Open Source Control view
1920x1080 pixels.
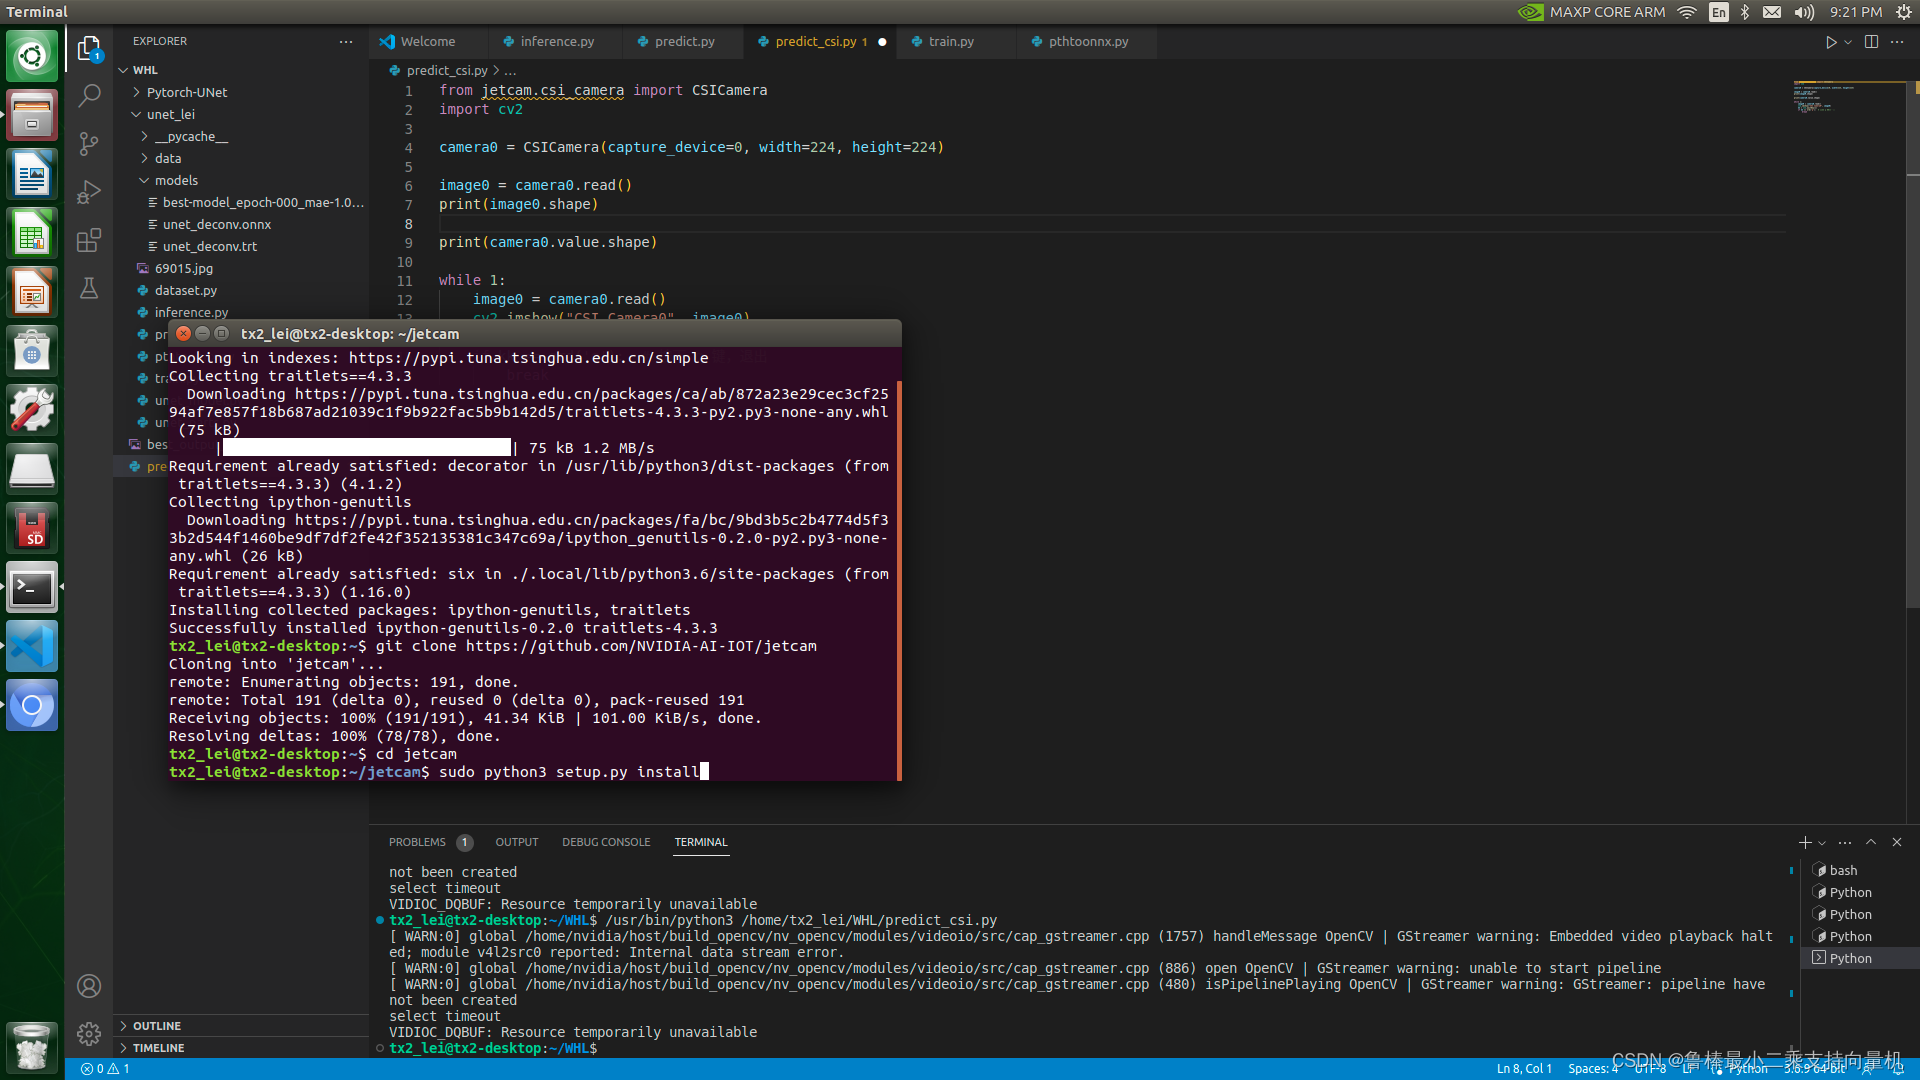point(89,143)
